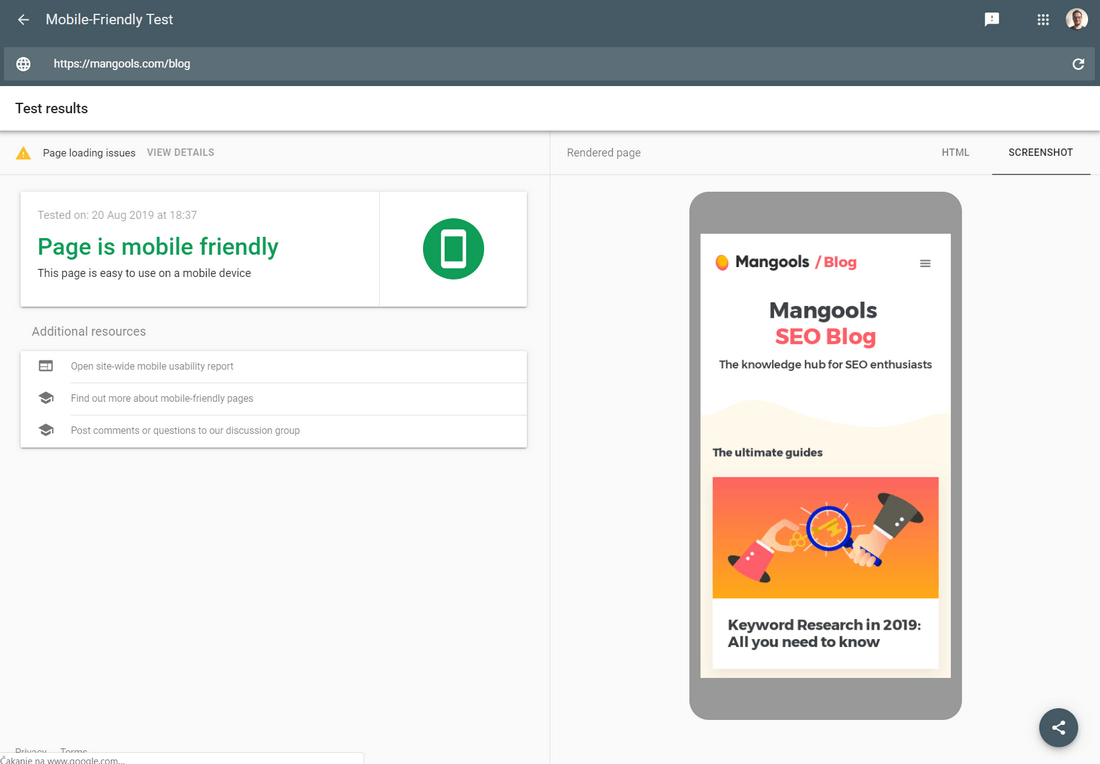The height and width of the screenshot is (764, 1100).
Task: Go back using the left arrow icon
Action: click(23, 20)
